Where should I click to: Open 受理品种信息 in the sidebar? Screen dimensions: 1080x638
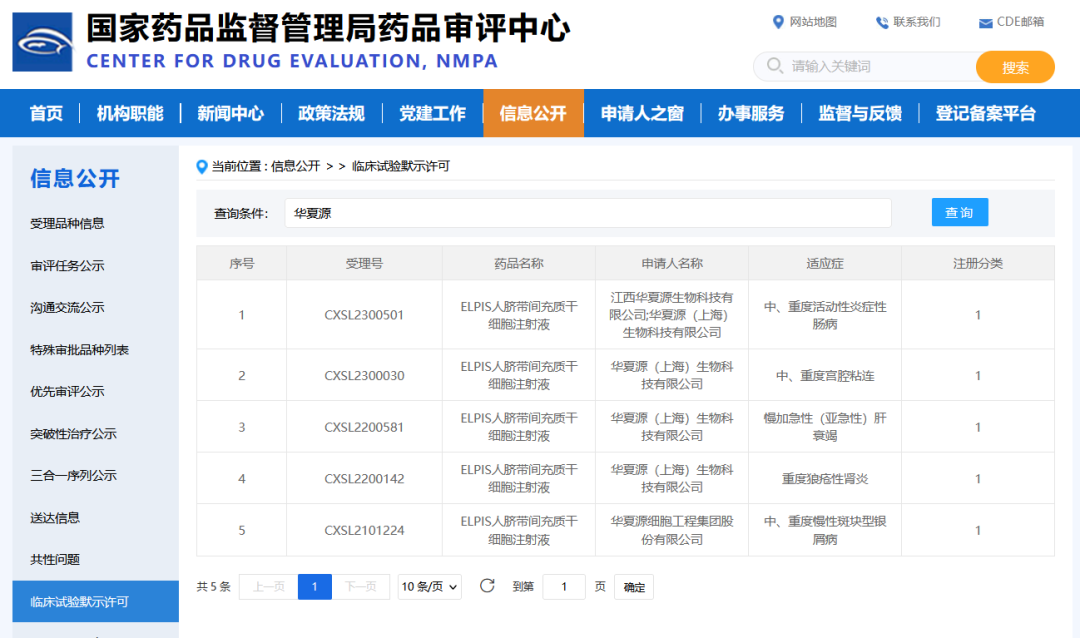point(67,223)
